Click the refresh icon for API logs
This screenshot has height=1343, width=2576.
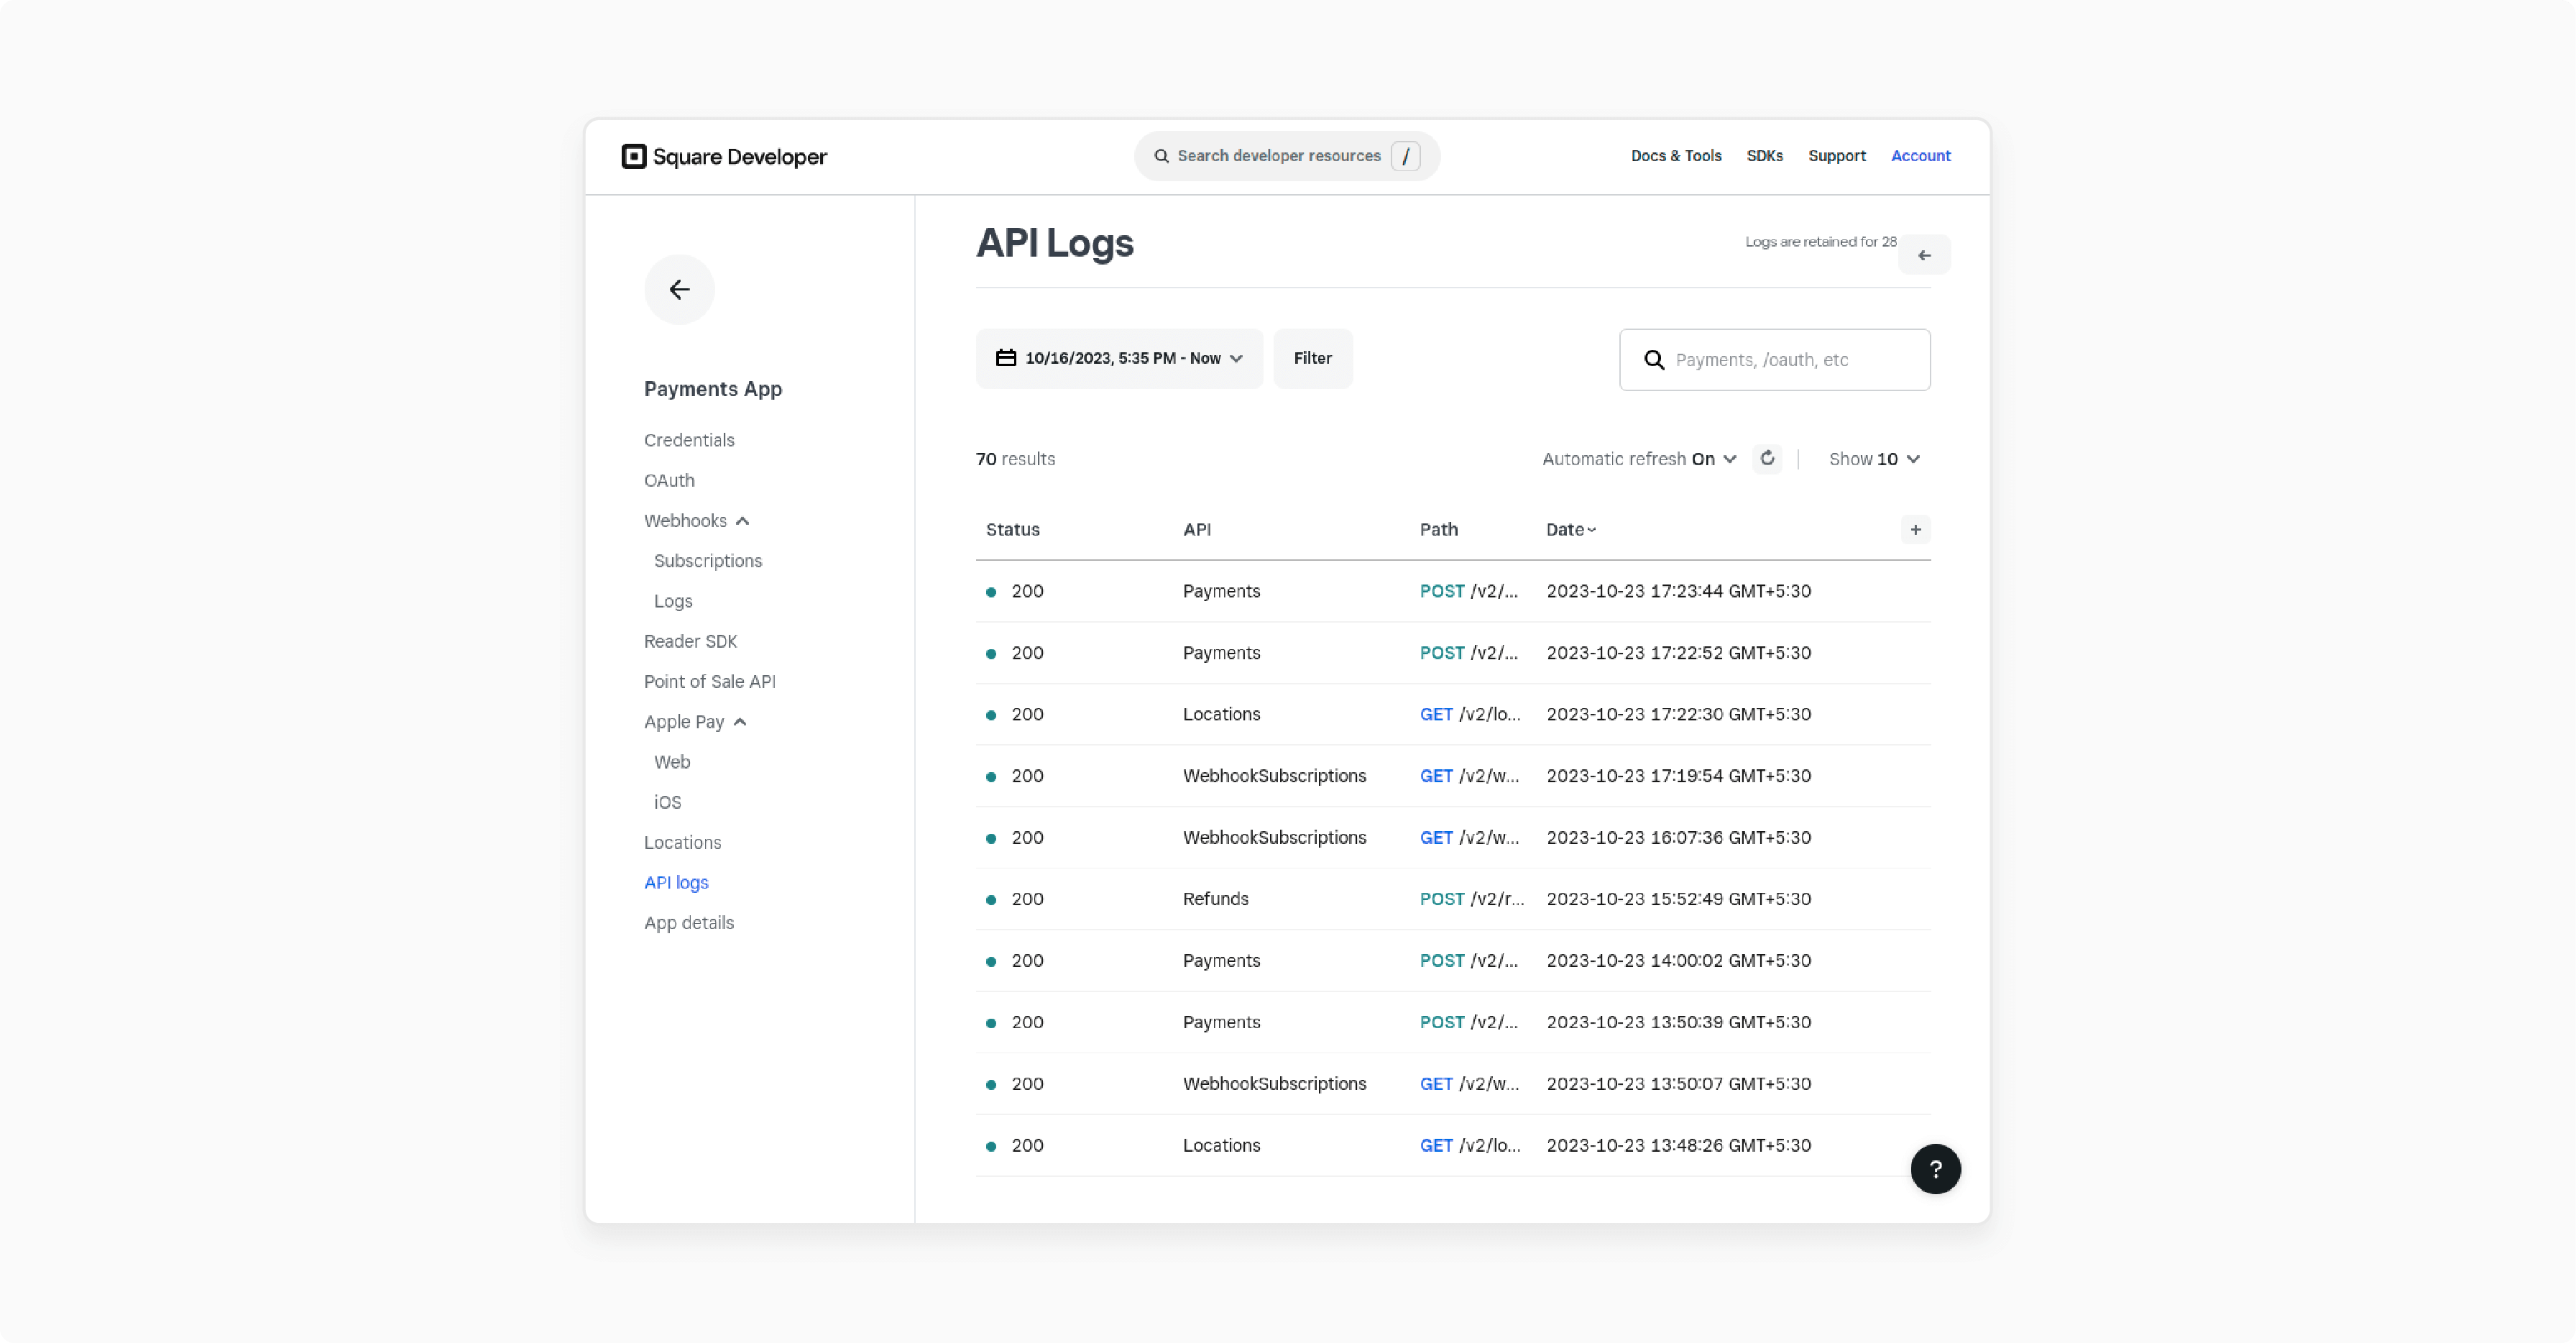pos(1767,459)
